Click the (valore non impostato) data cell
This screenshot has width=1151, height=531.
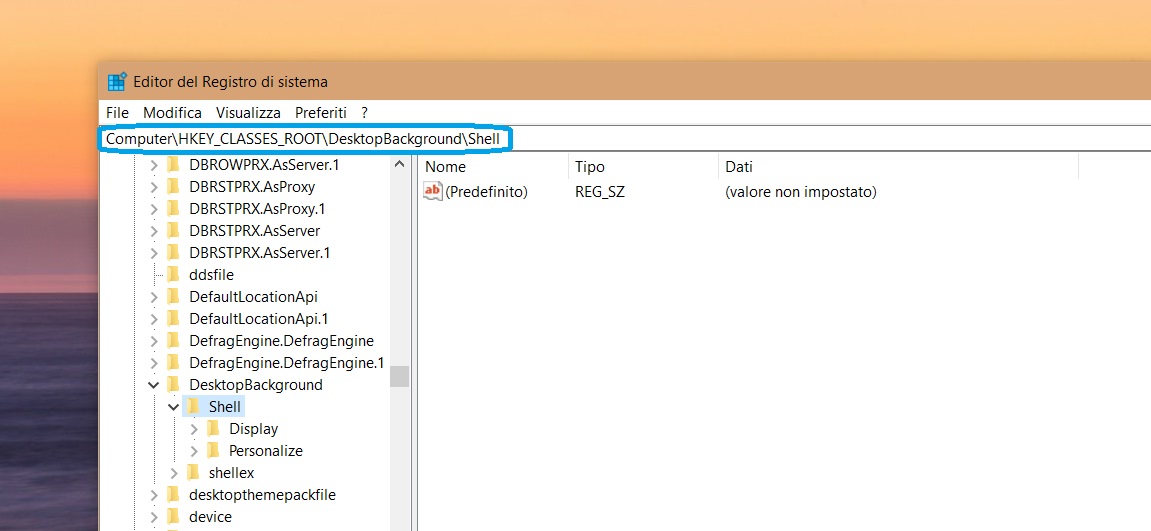(801, 192)
